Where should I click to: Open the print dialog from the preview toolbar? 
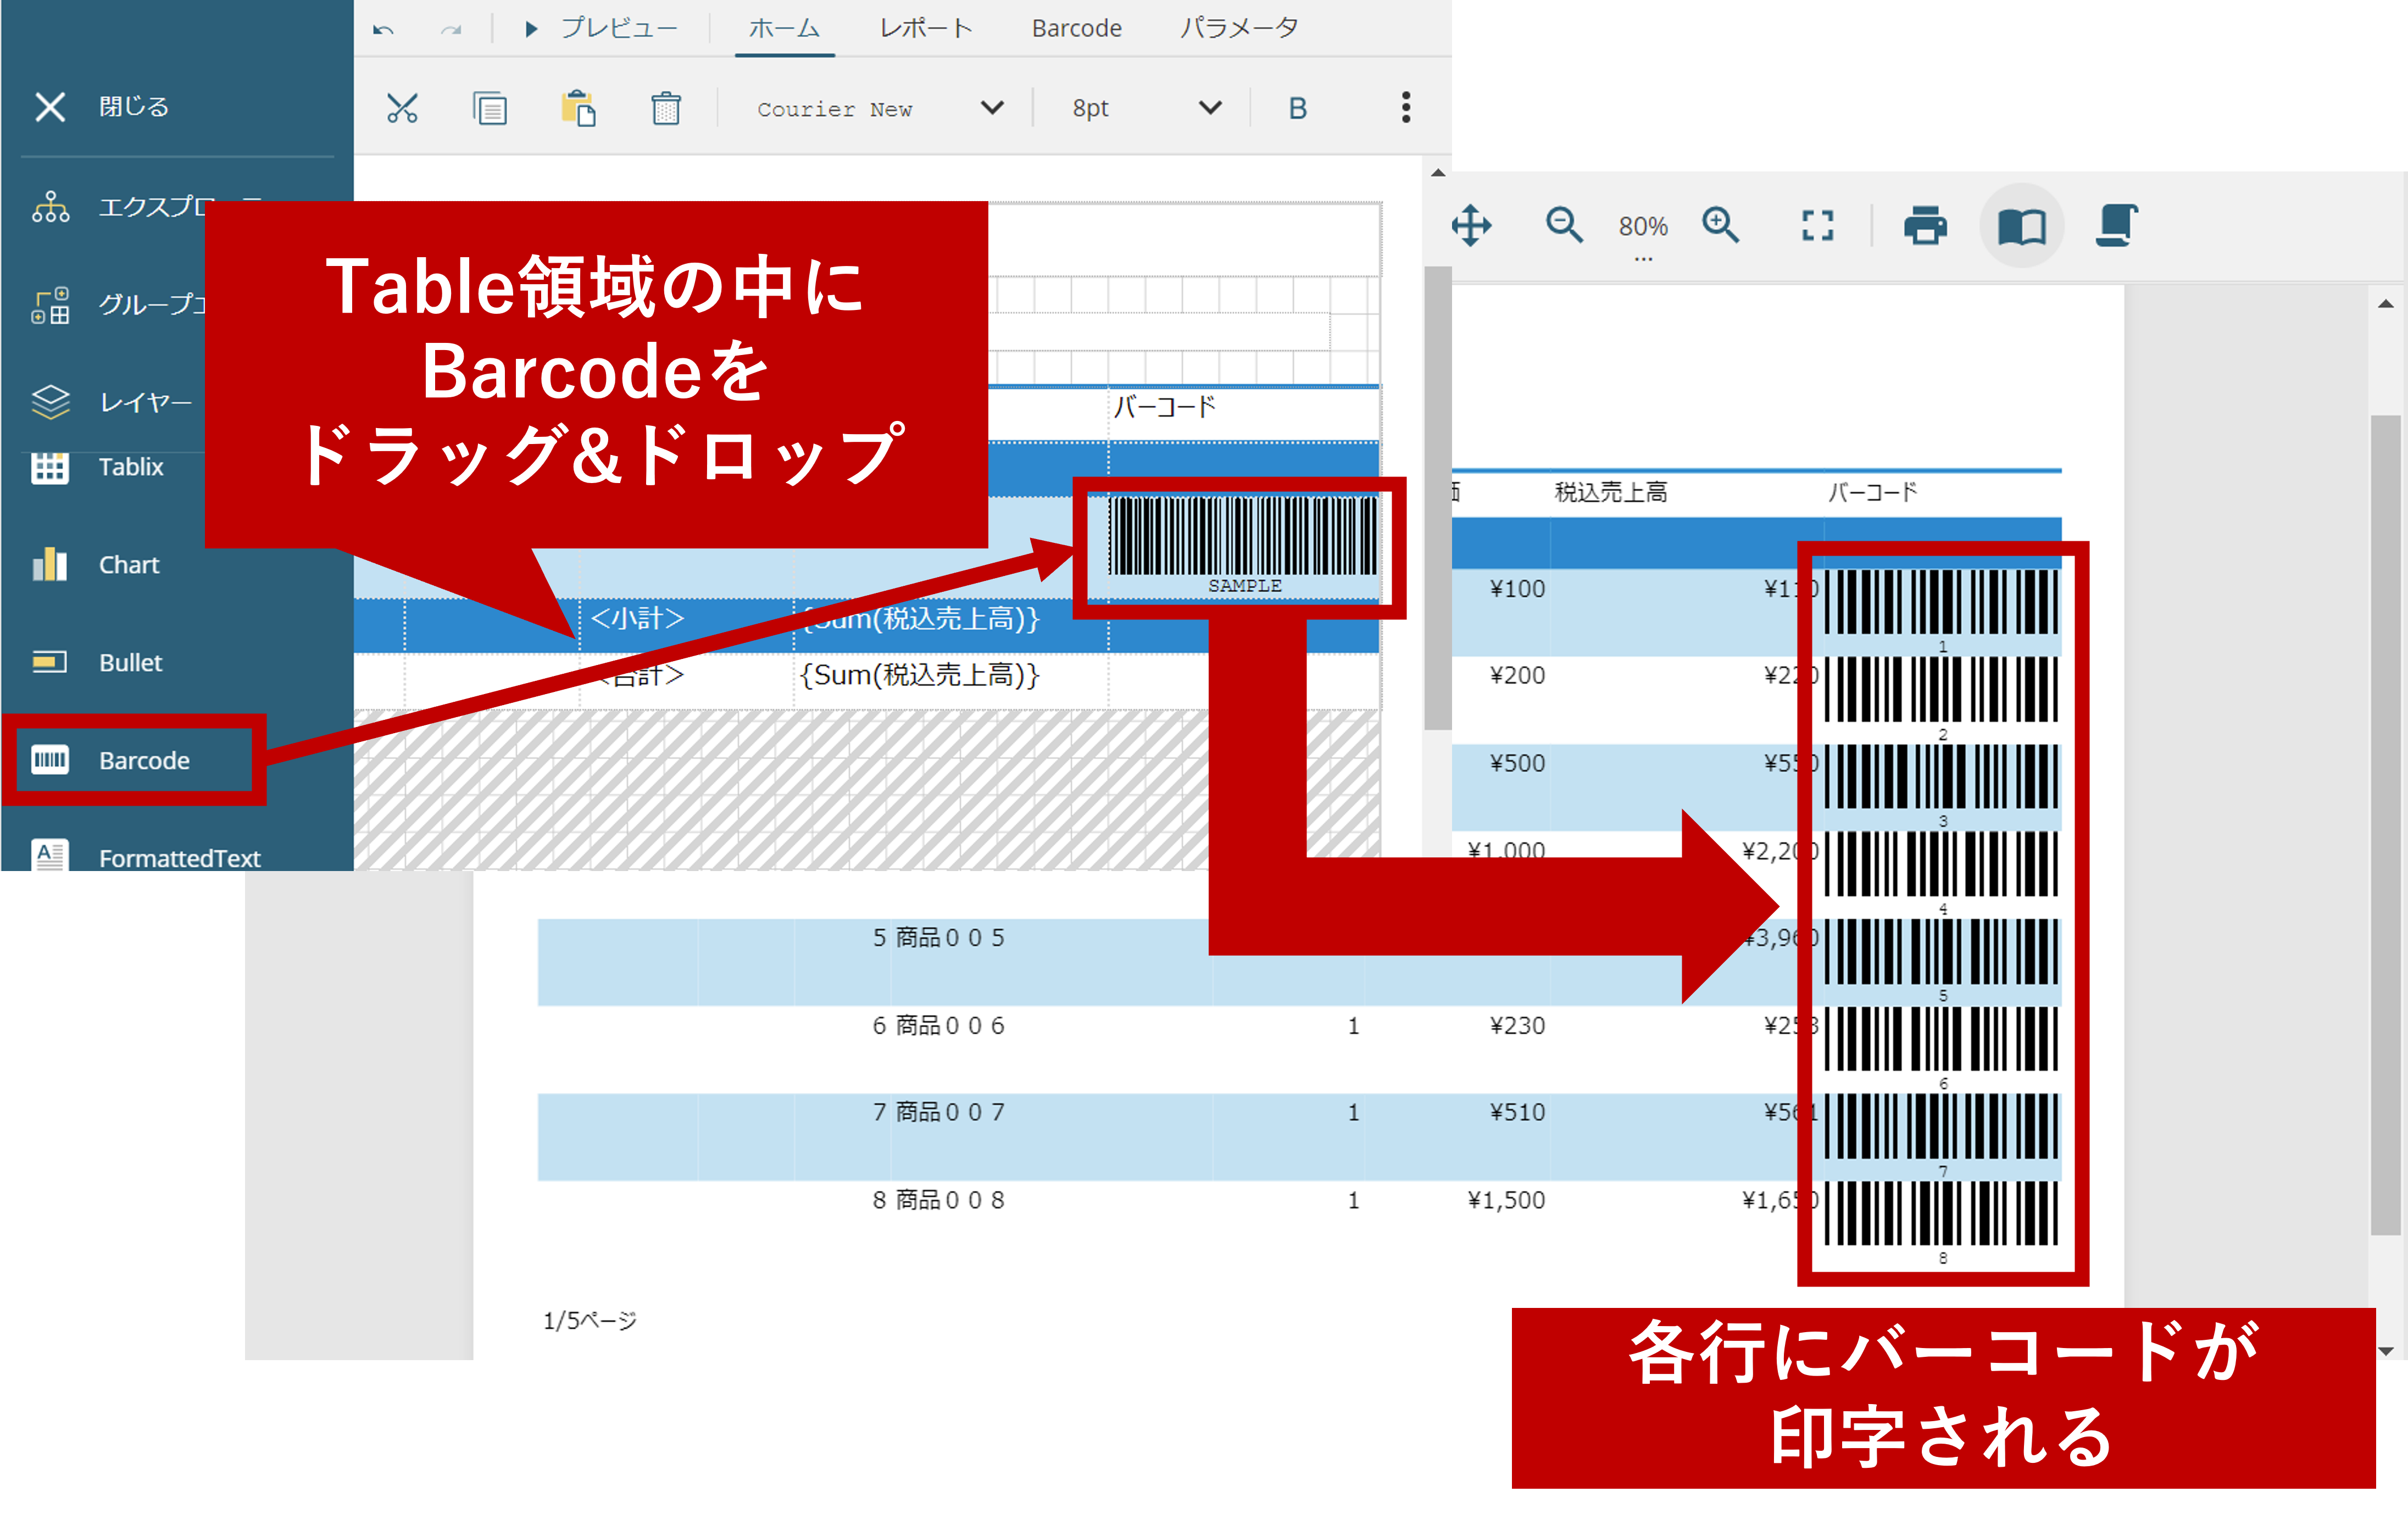(x=1925, y=226)
